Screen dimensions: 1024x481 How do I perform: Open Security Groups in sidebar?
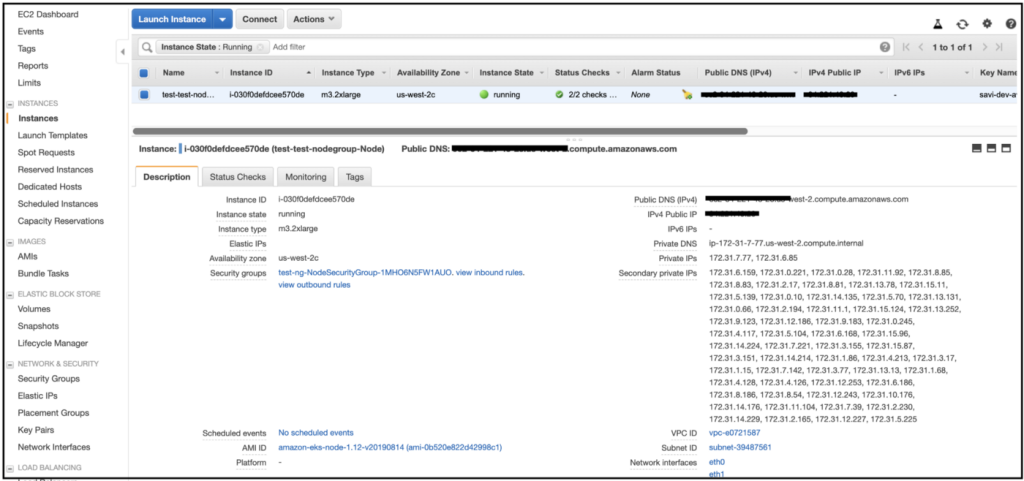tap(49, 379)
